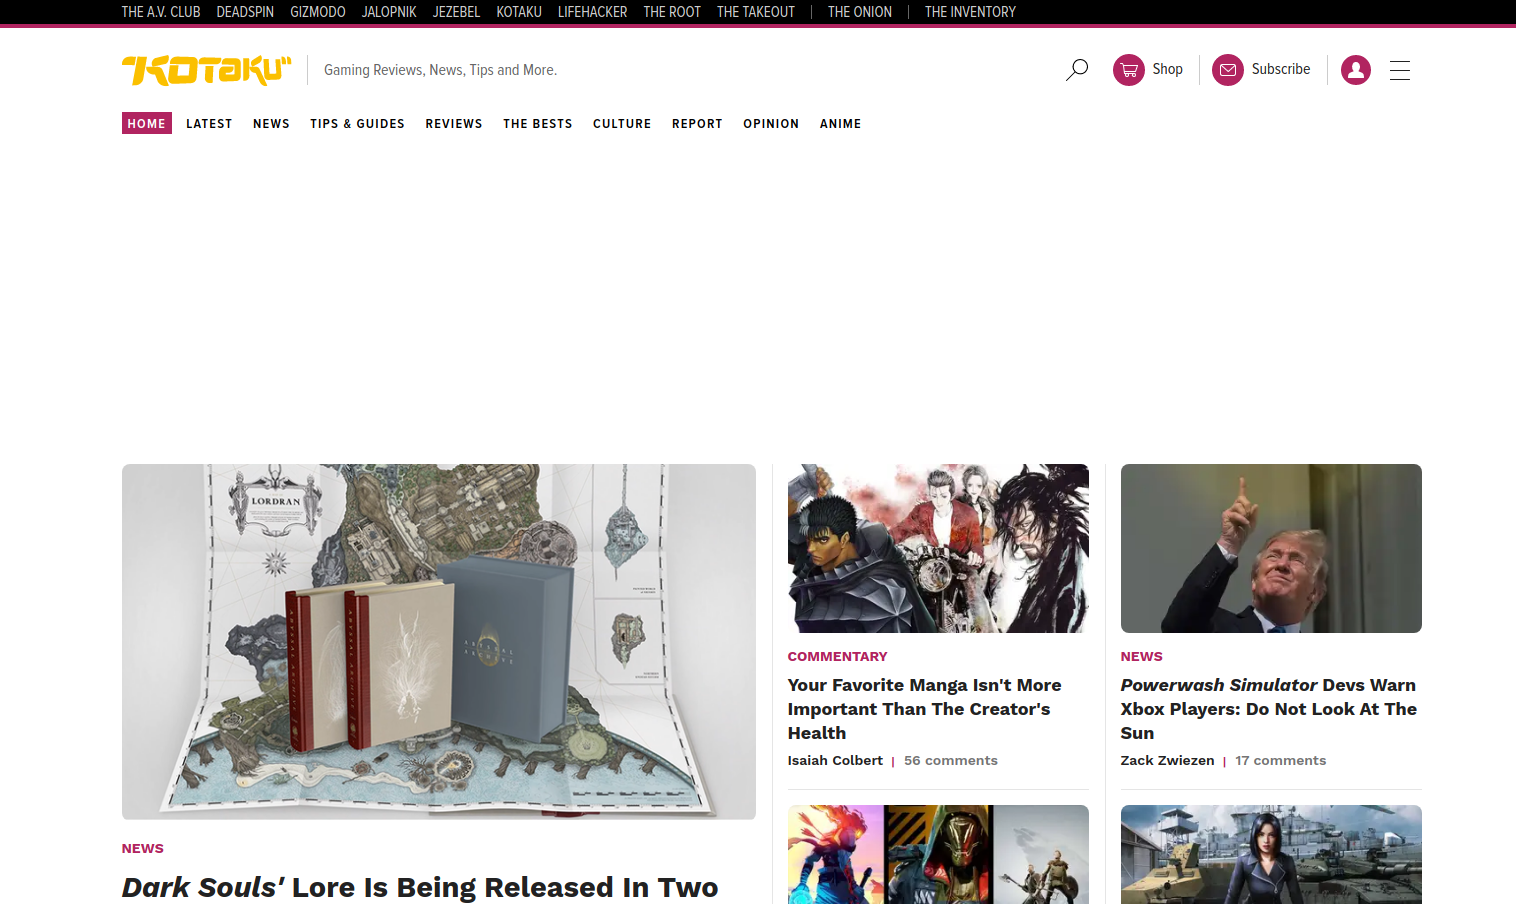Image resolution: width=1516 pixels, height=904 pixels.
Task: Open the manga artwork thumbnail
Action: pyautogui.click(x=938, y=548)
